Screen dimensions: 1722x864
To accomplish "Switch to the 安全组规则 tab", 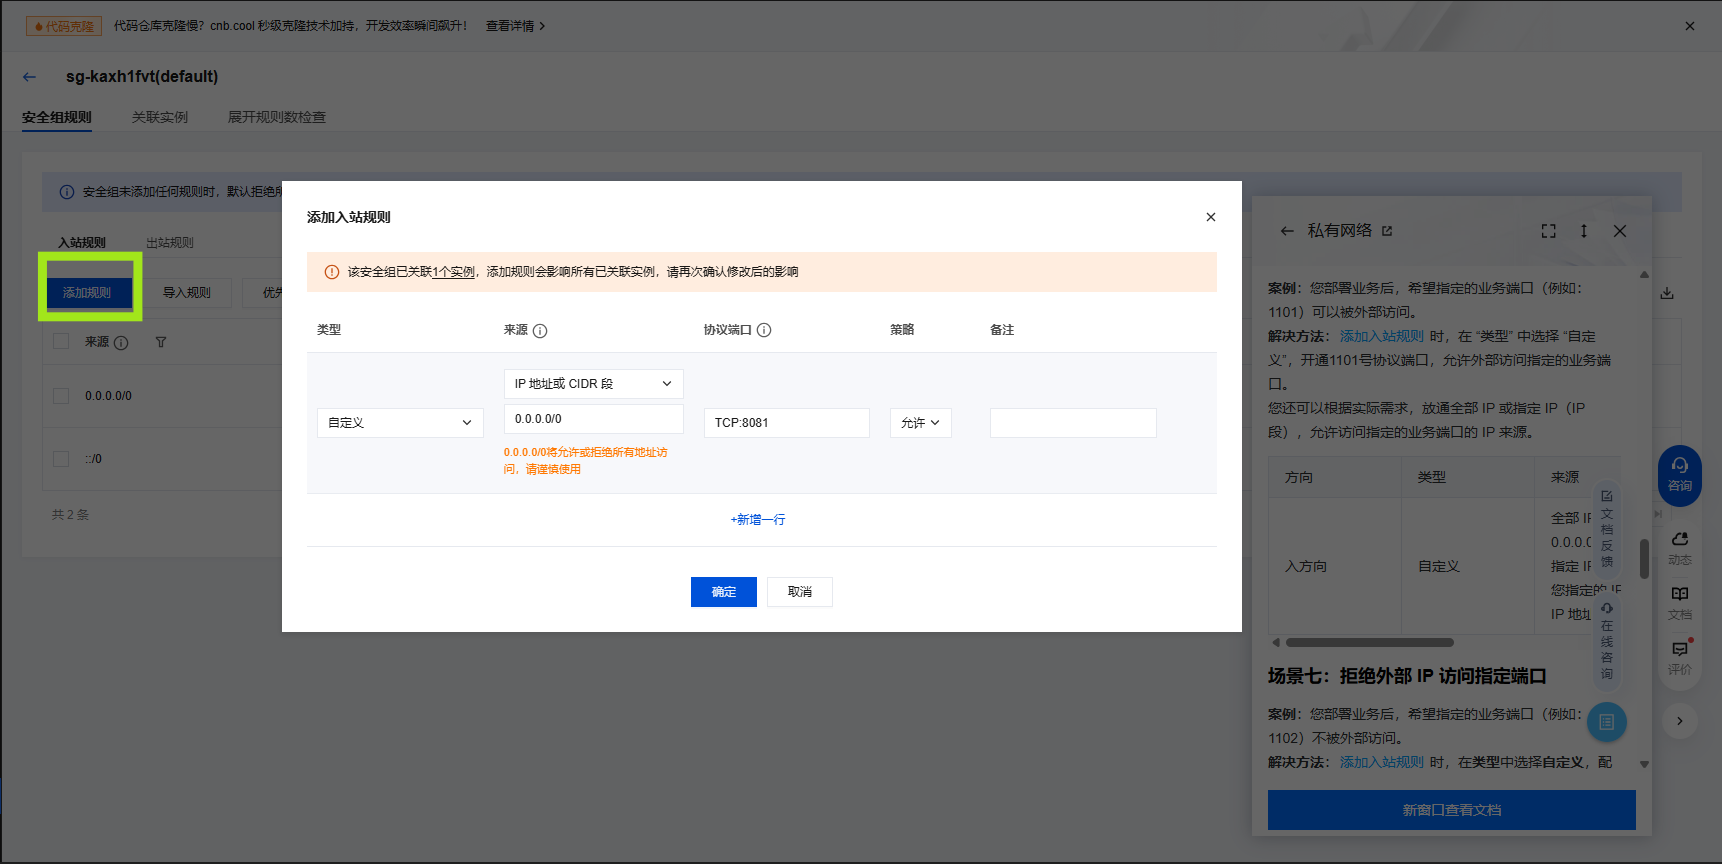I will point(57,117).
